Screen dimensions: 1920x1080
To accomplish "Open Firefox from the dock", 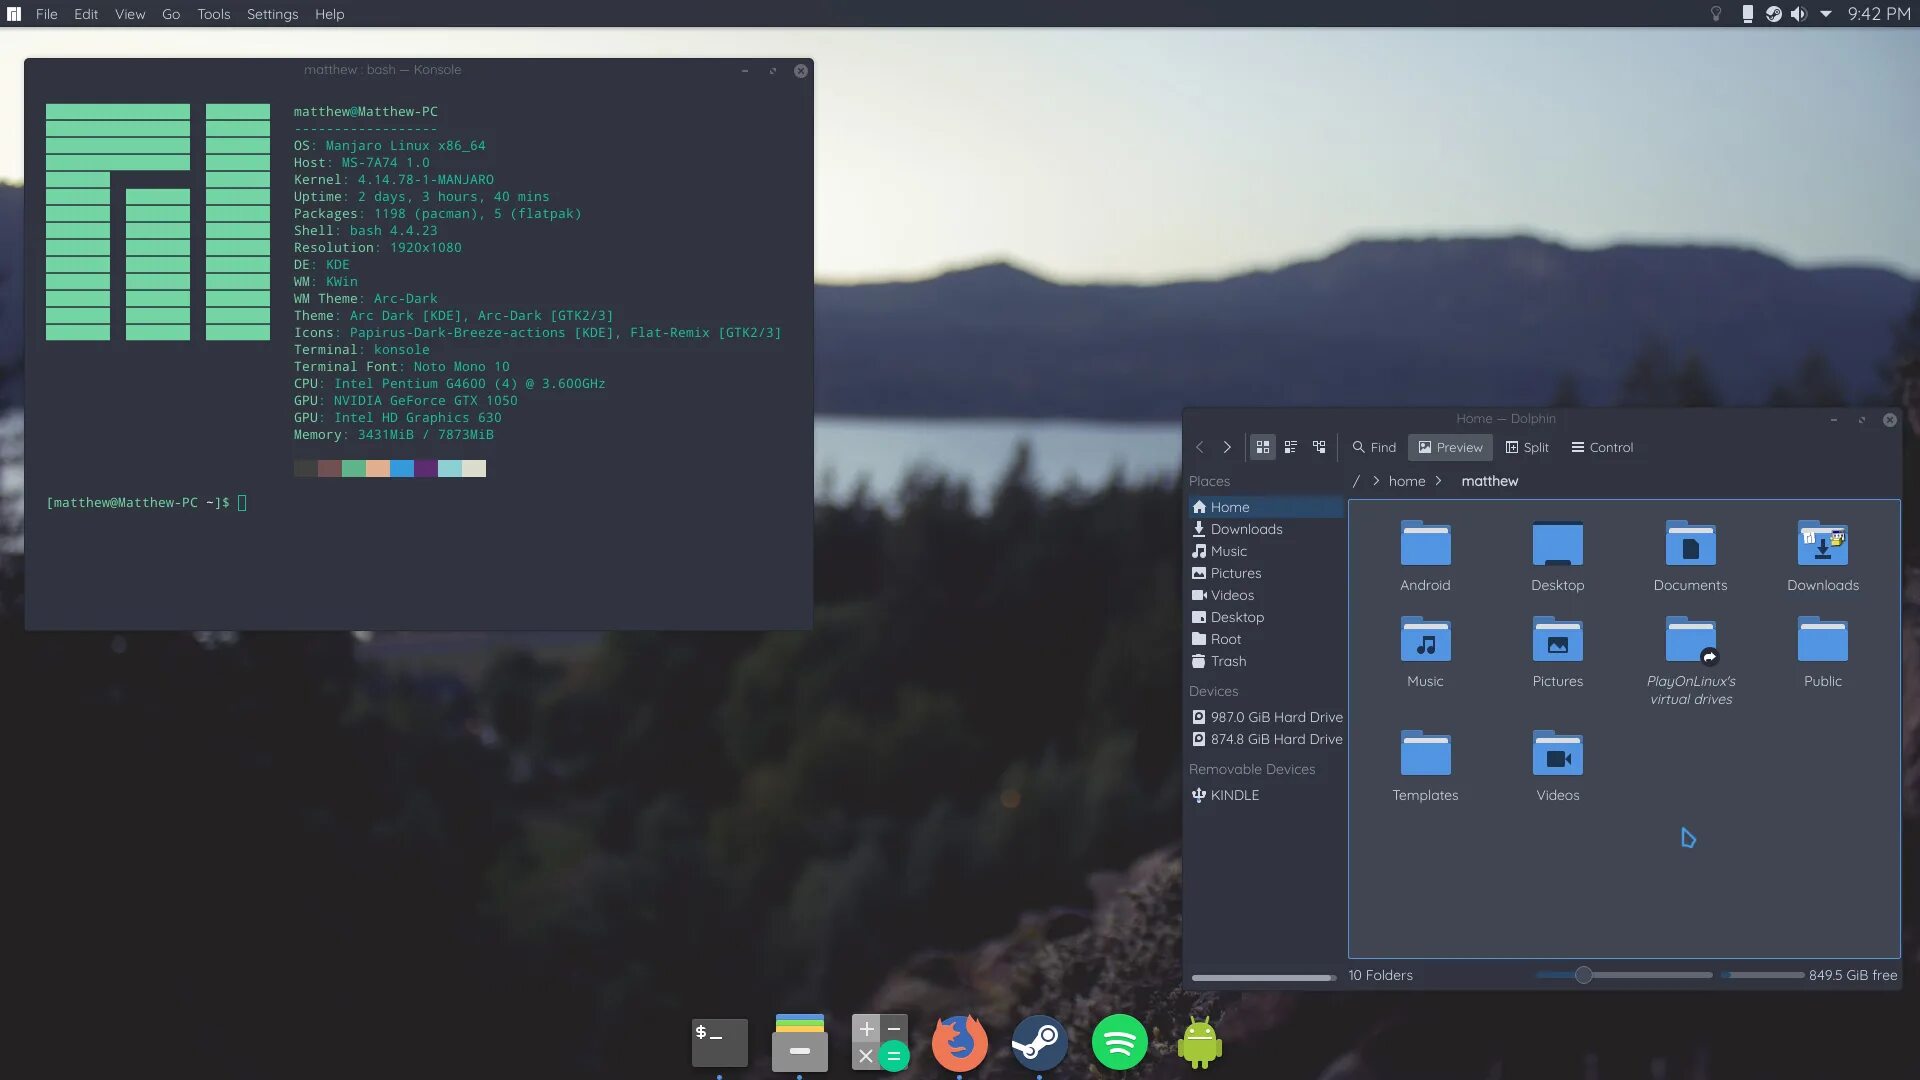I will click(x=959, y=1042).
